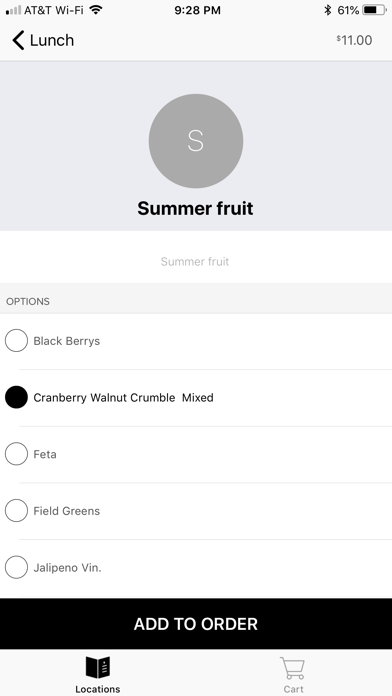Select the Feta radio option
The height and width of the screenshot is (696, 392).
point(196,454)
